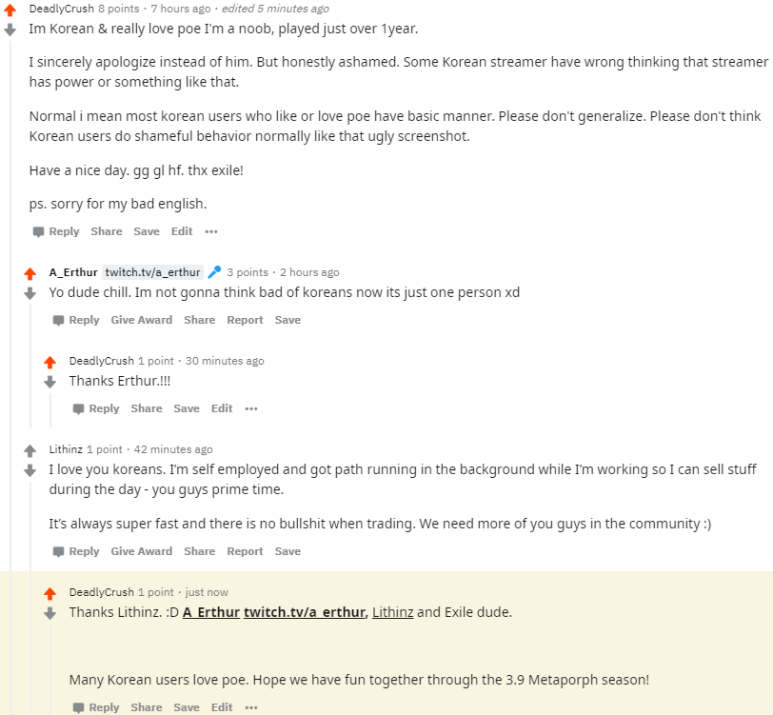
Task: Downvote Lithinz's comment
Action: [30, 470]
